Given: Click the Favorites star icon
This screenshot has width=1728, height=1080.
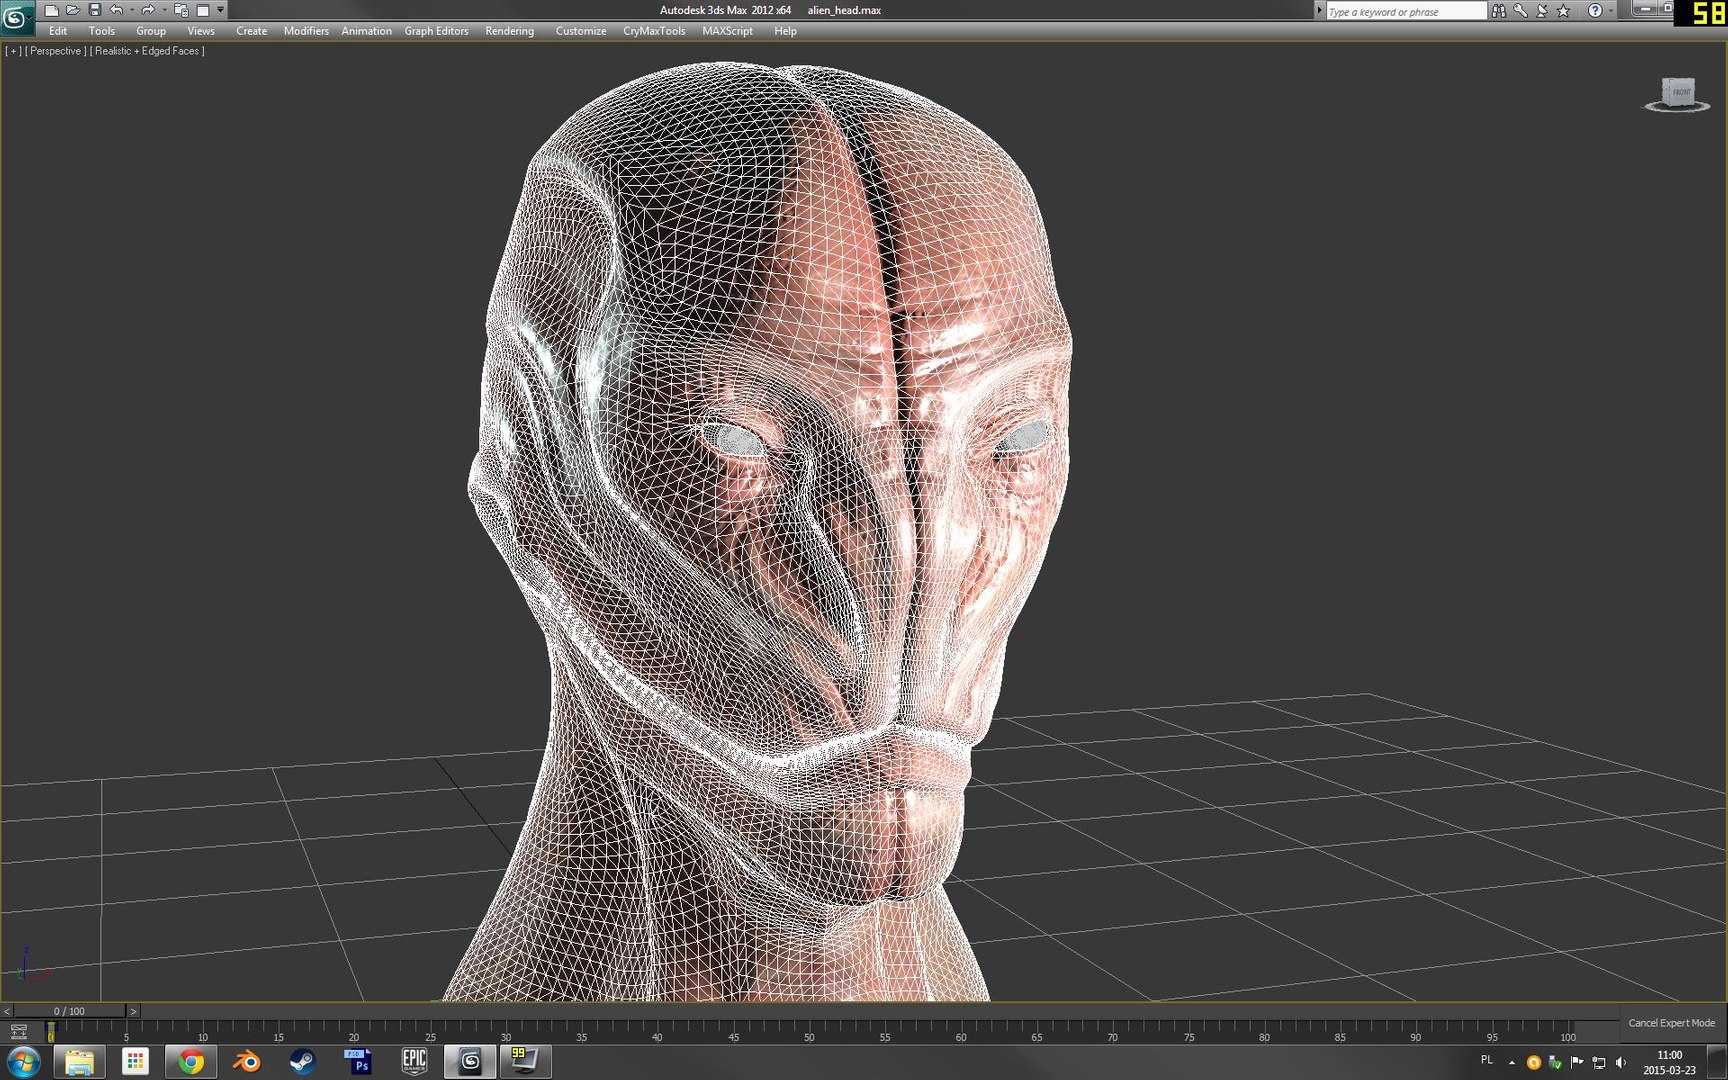Looking at the screenshot, I should pos(1564,11).
